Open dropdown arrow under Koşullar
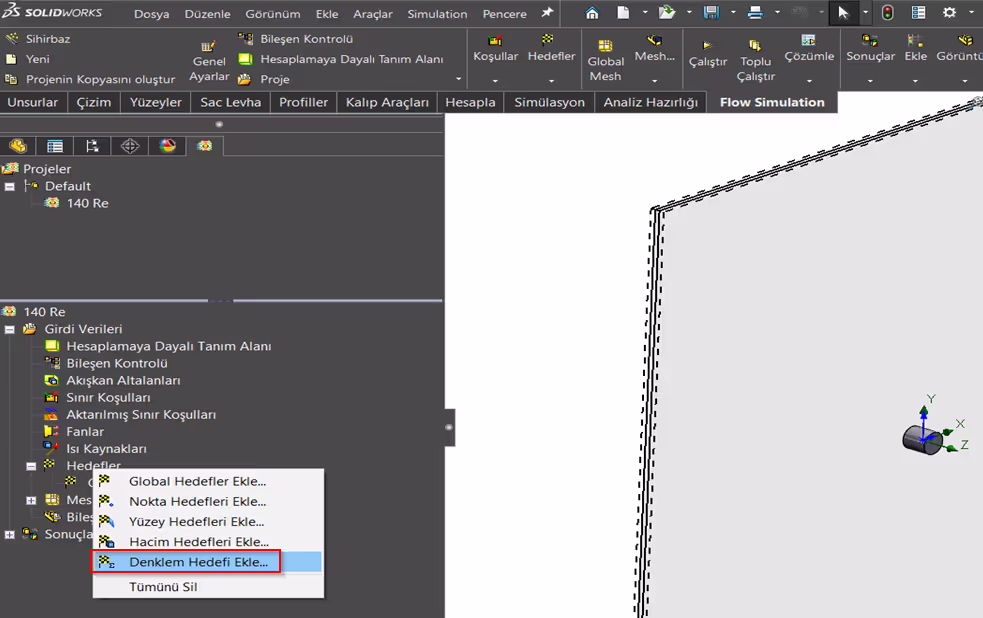Viewport: 983px width, 618px height. (x=495, y=81)
